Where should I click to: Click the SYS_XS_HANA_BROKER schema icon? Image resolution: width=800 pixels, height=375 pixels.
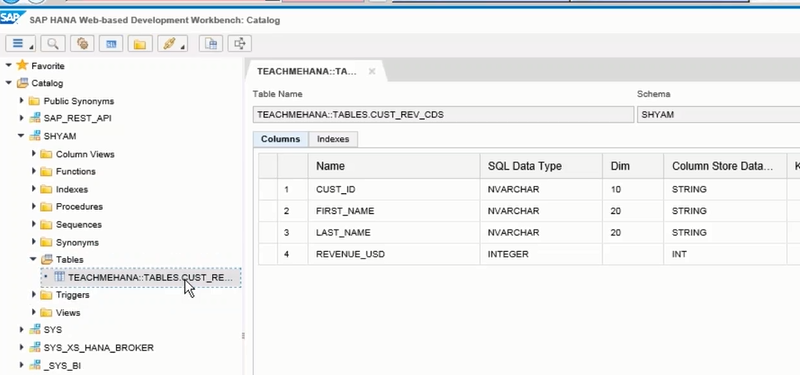35,347
